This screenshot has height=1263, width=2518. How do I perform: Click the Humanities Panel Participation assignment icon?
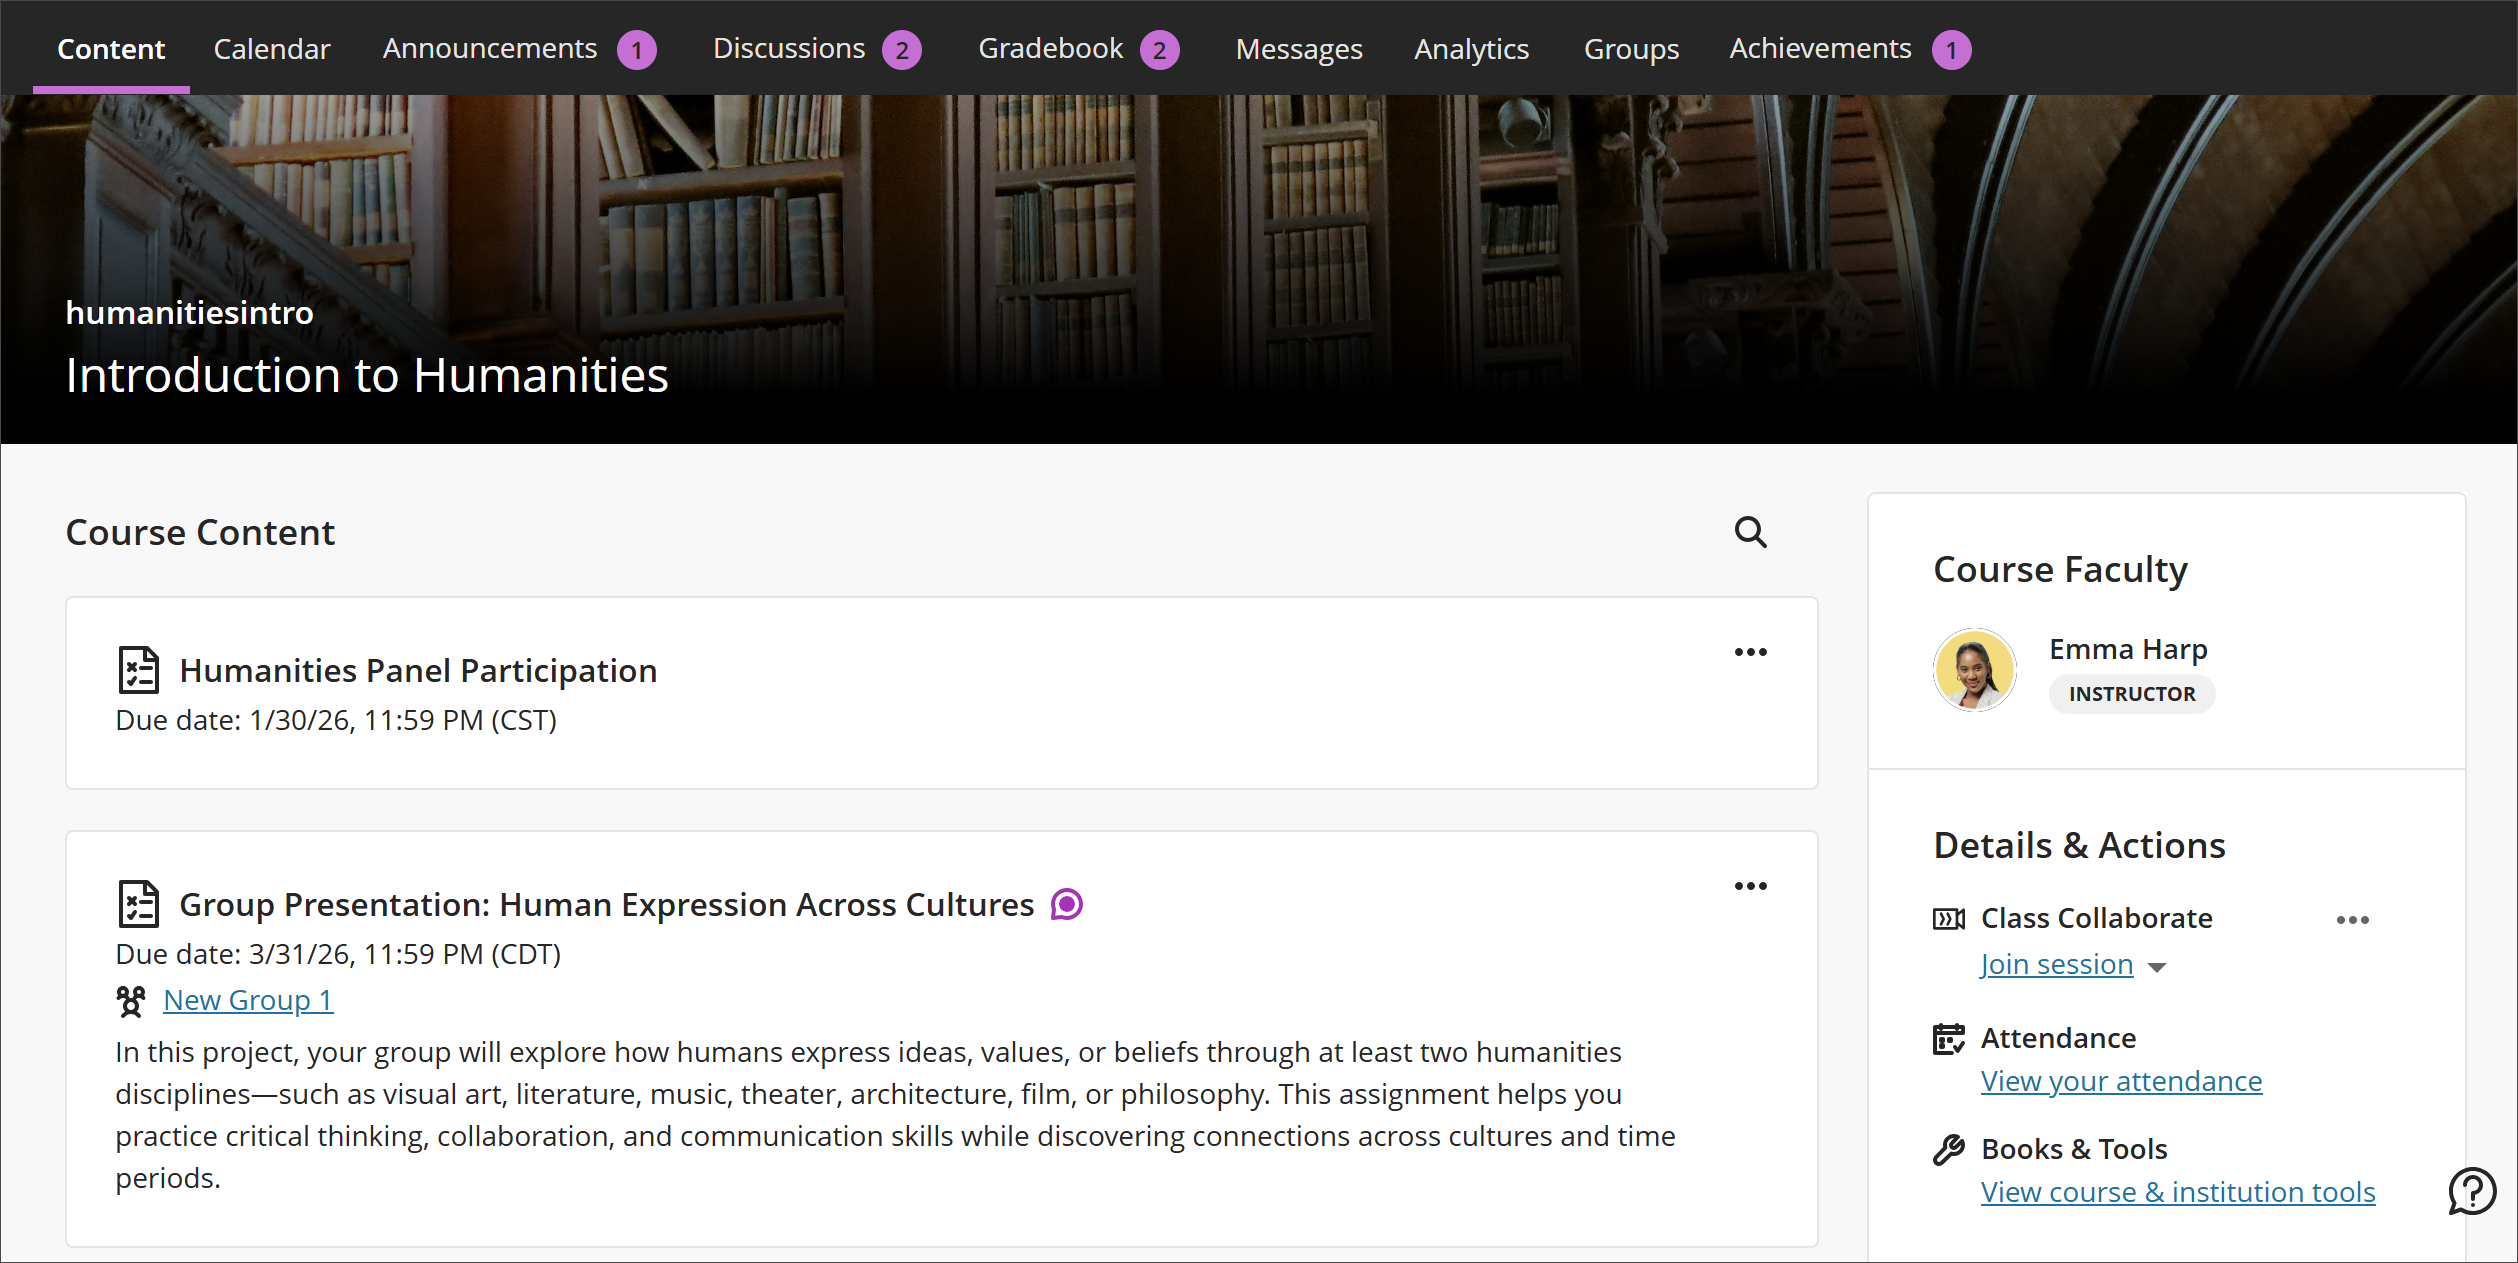pyautogui.click(x=137, y=670)
